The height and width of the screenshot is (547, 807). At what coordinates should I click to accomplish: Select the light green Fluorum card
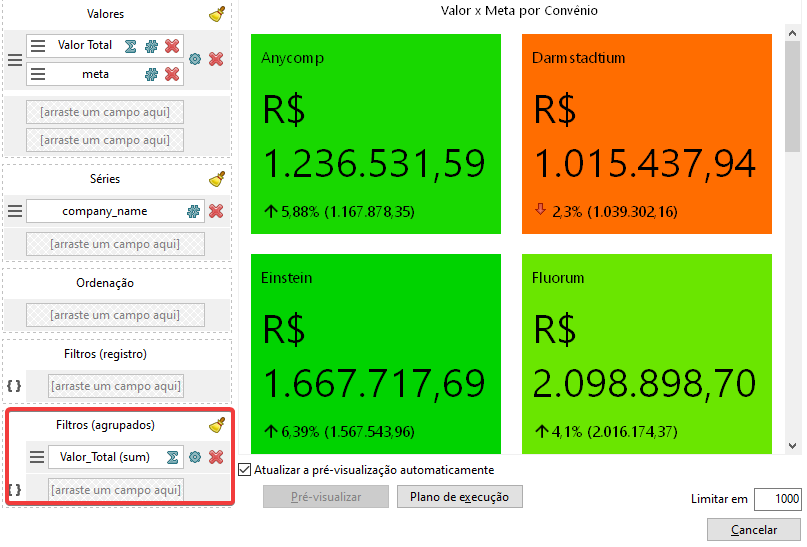click(x=647, y=354)
